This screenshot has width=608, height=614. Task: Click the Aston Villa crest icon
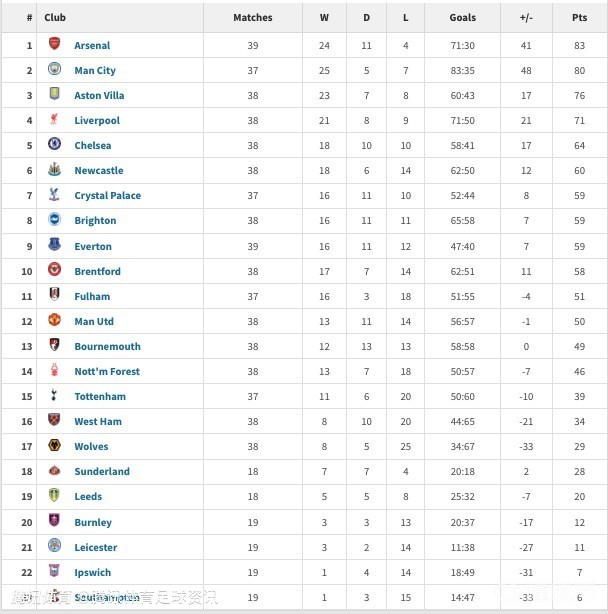[54, 95]
